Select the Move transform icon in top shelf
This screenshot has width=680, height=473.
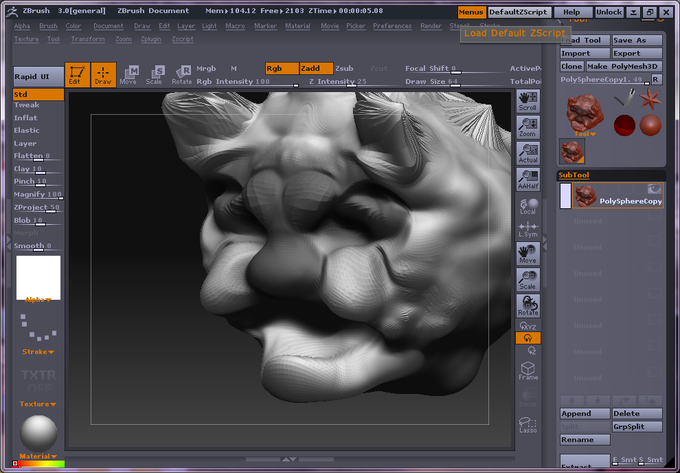[x=129, y=75]
